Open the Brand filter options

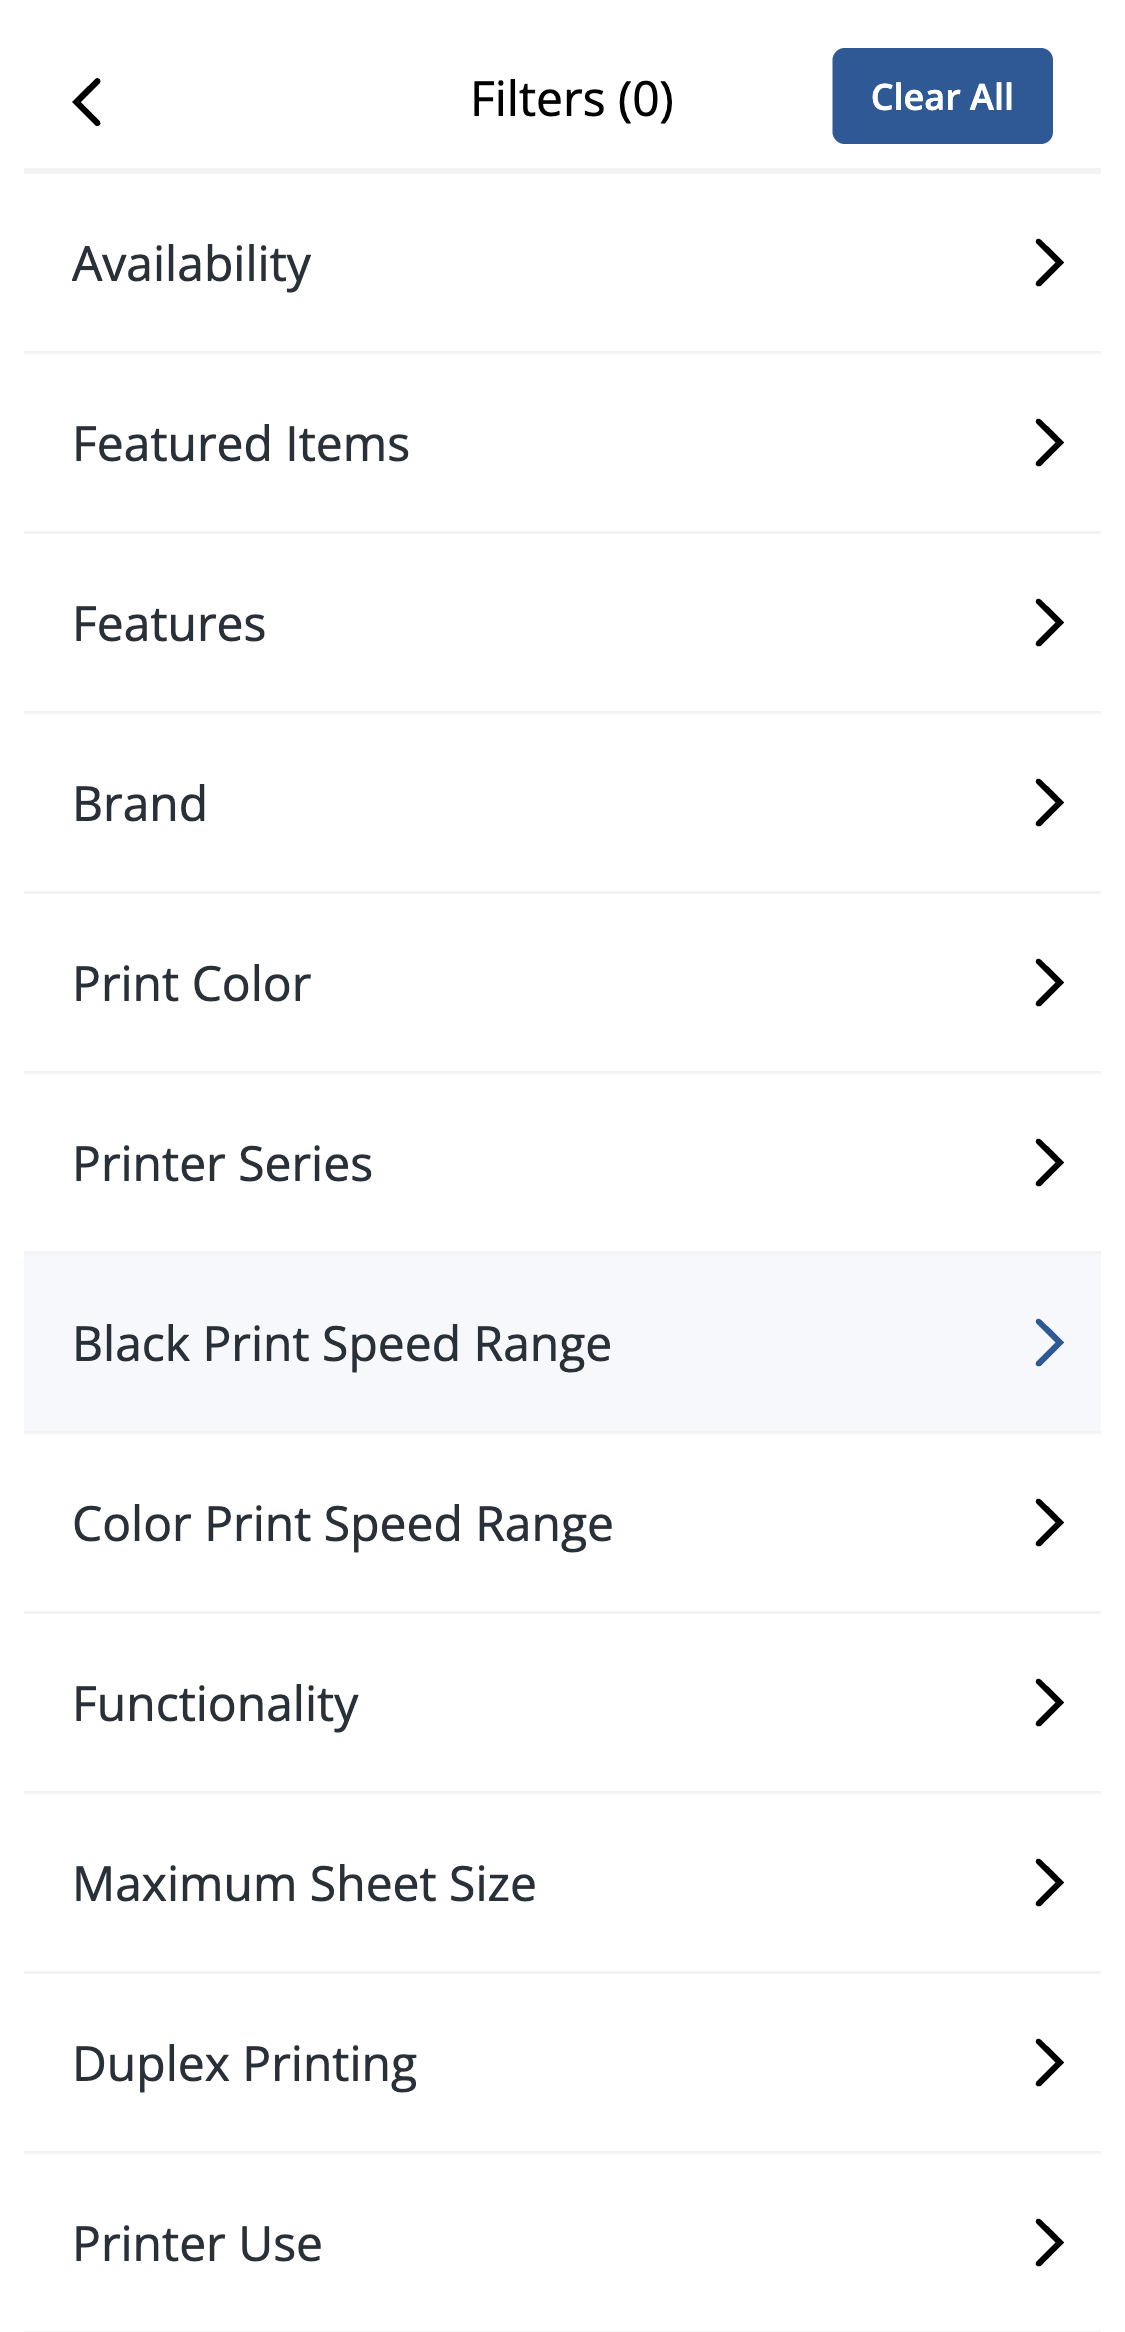1049,802
